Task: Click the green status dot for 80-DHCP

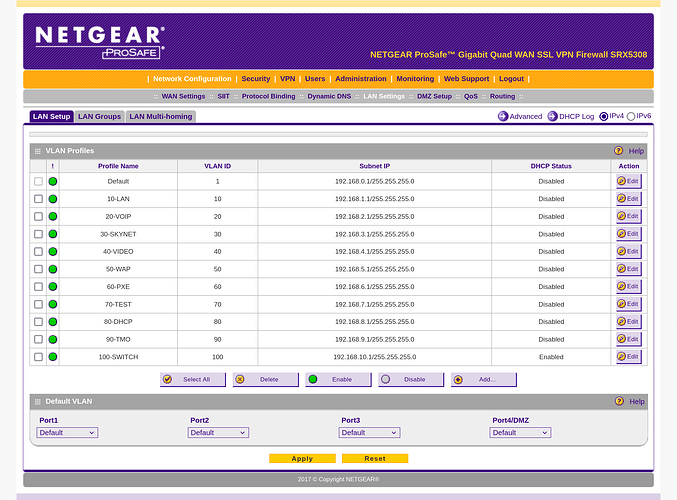Action: [53, 322]
